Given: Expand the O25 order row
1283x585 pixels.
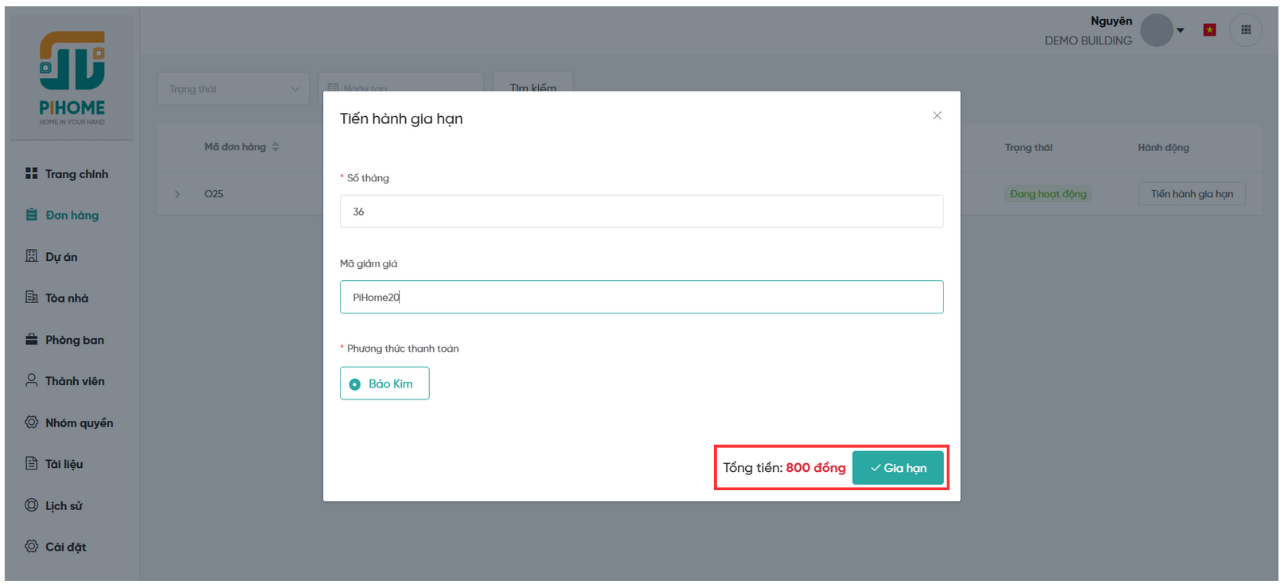Looking at the screenshot, I should click(x=178, y=194).
